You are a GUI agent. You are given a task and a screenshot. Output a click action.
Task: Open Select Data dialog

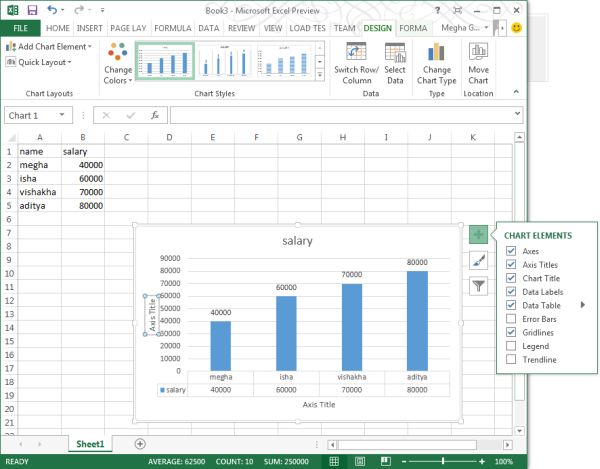tap(395, 64)
